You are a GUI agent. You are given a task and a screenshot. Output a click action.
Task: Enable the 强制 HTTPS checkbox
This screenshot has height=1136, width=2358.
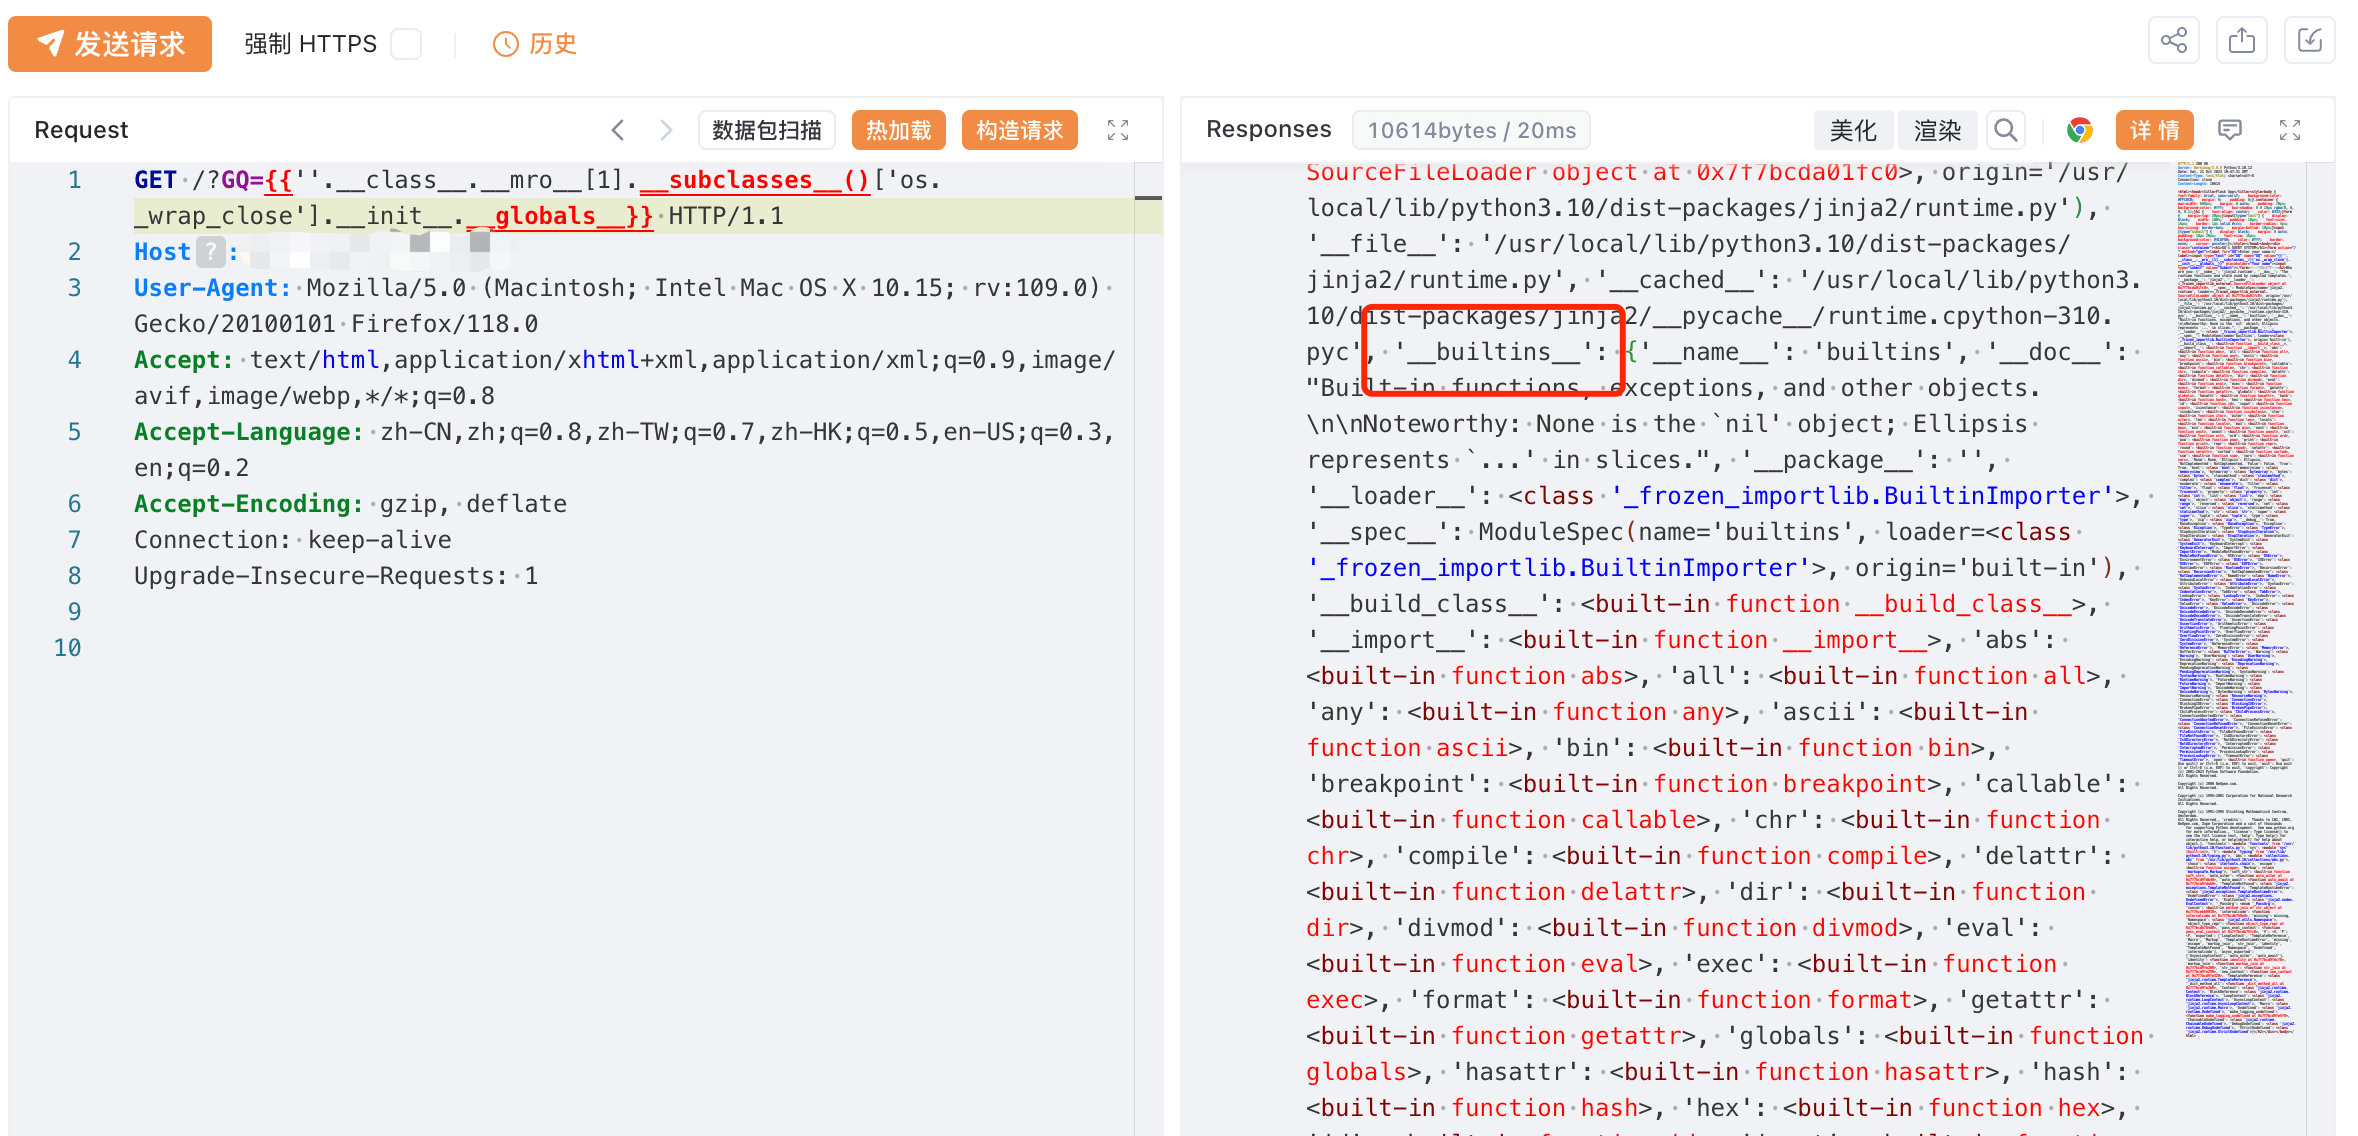[406, 44]
